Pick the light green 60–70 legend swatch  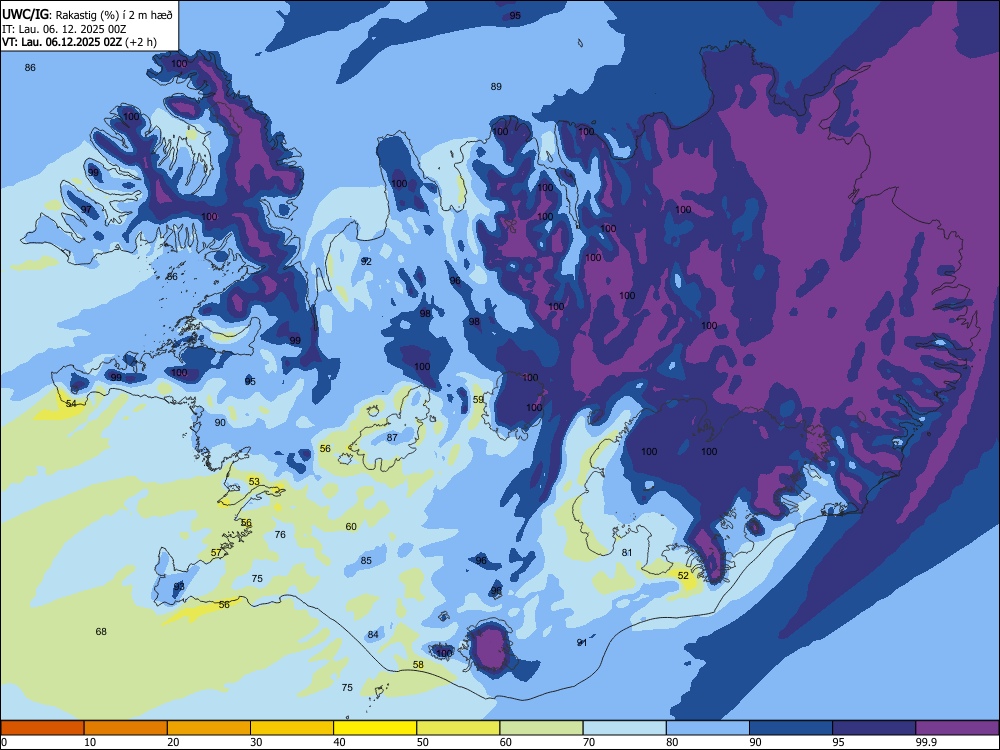pos(541,728)
